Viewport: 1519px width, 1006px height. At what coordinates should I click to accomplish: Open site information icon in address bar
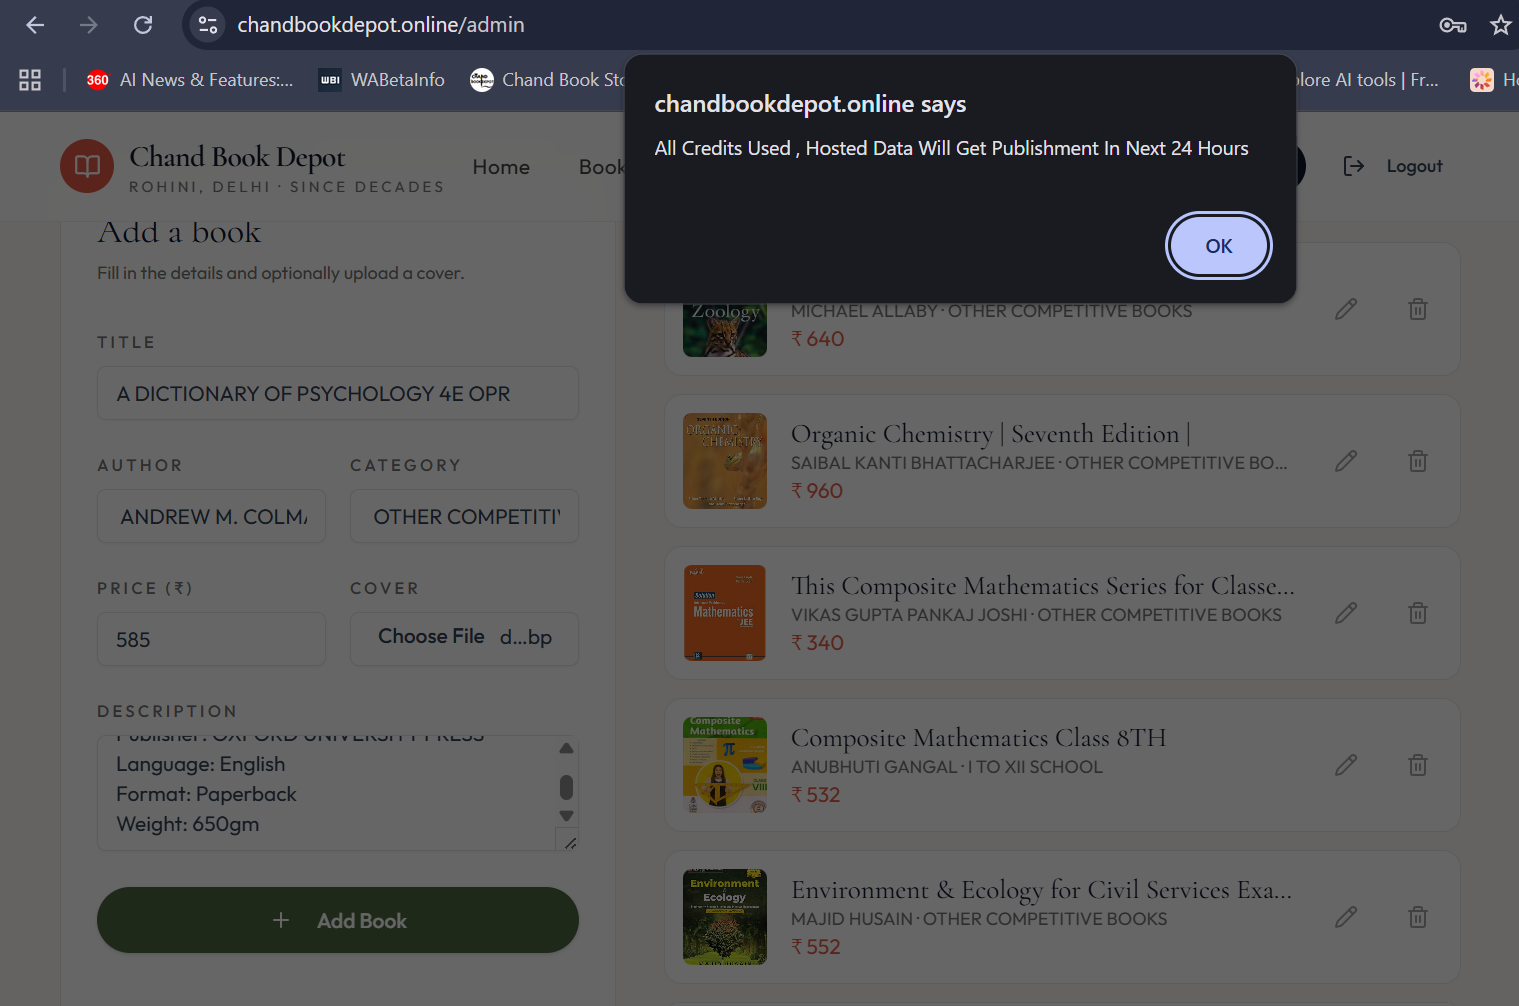208,25
